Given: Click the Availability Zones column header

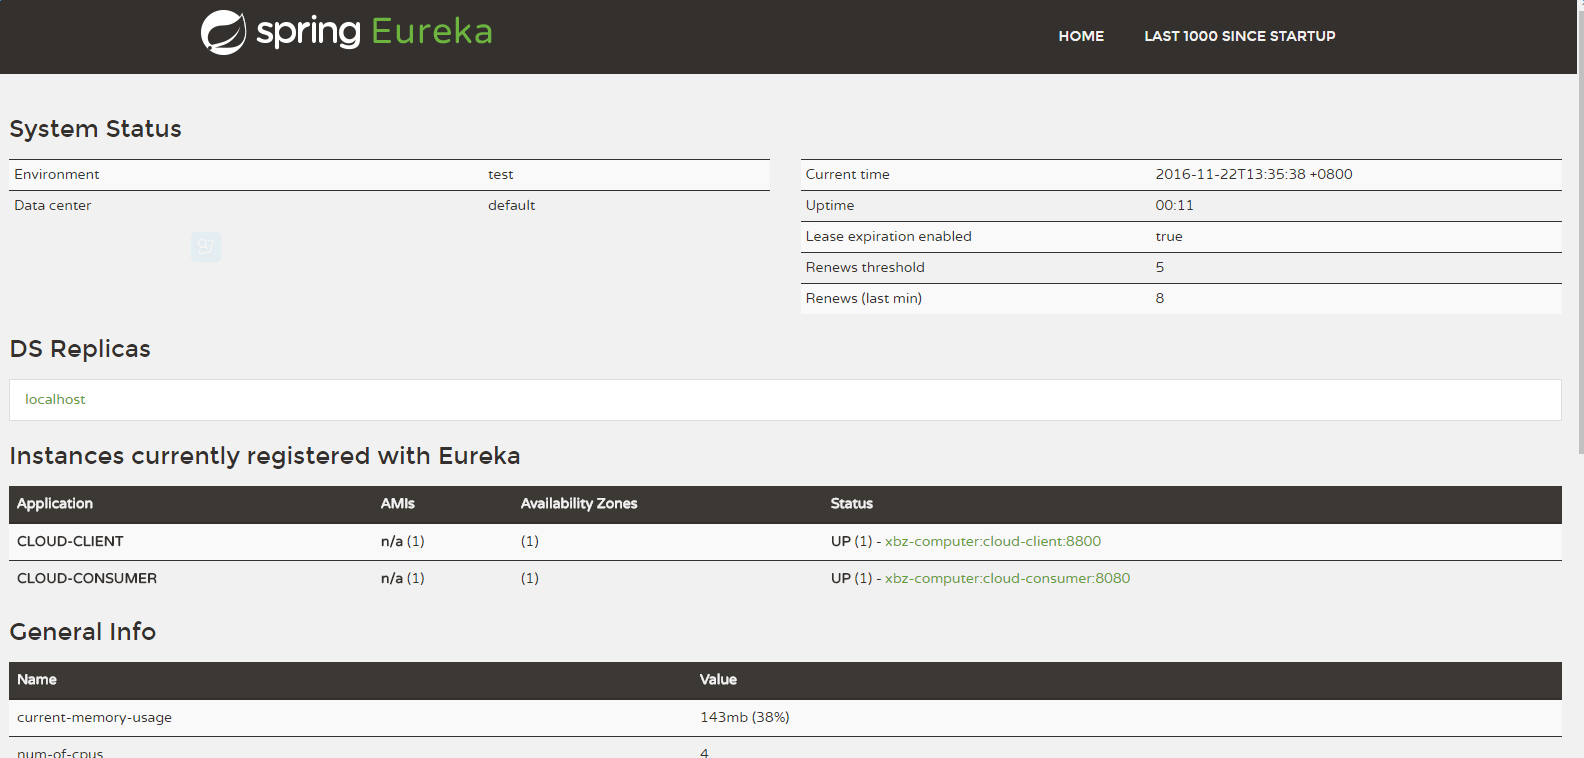Looking at the screenshot, I should pyautogui.click(x=579, y=504).
